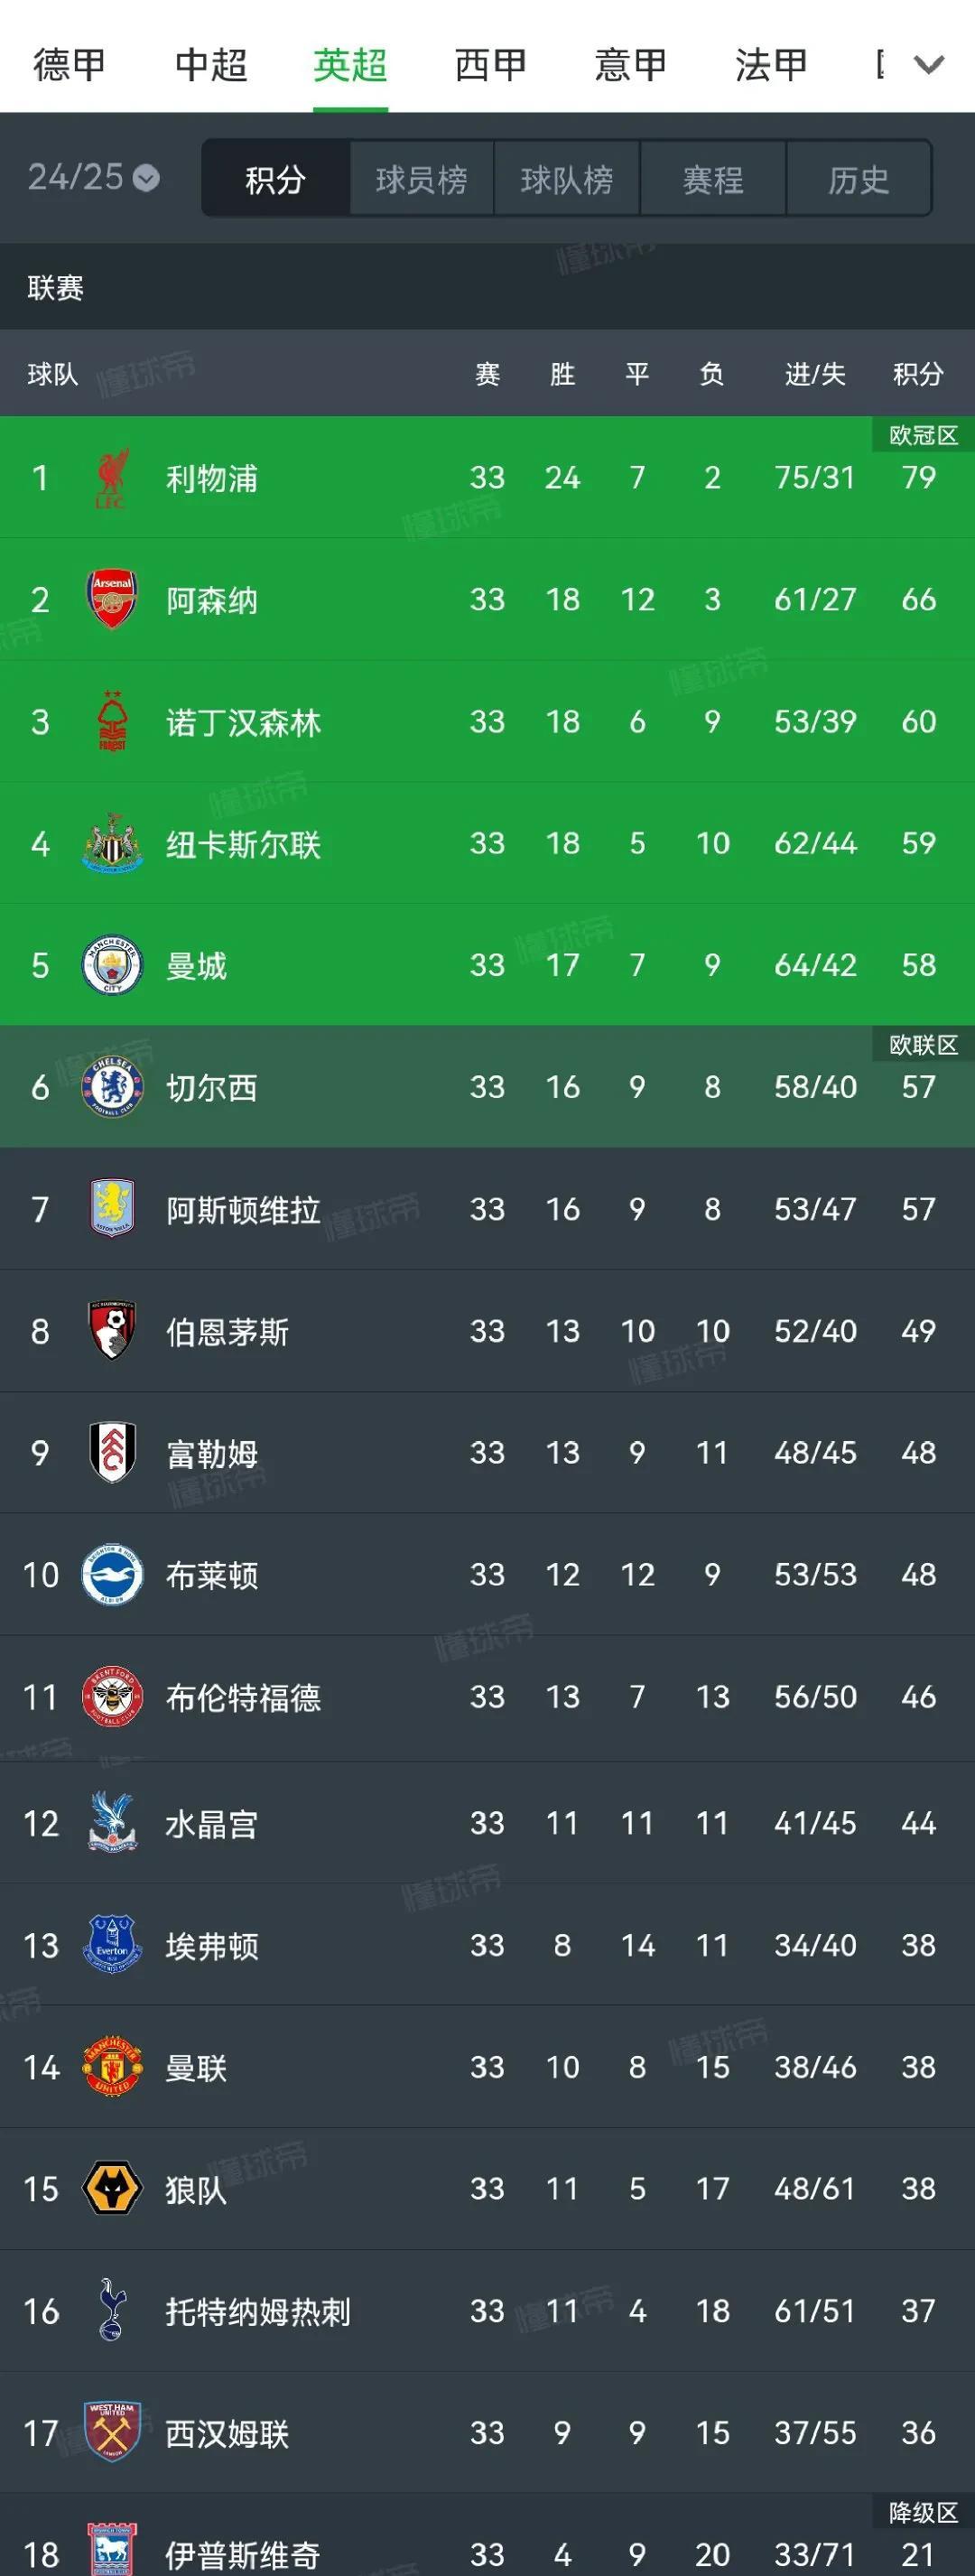The width and height of the screenshot is (975, 2576).
Task: Switch to the 德甲 league tab
Action: pyautogui.click(x=69, y=65)
